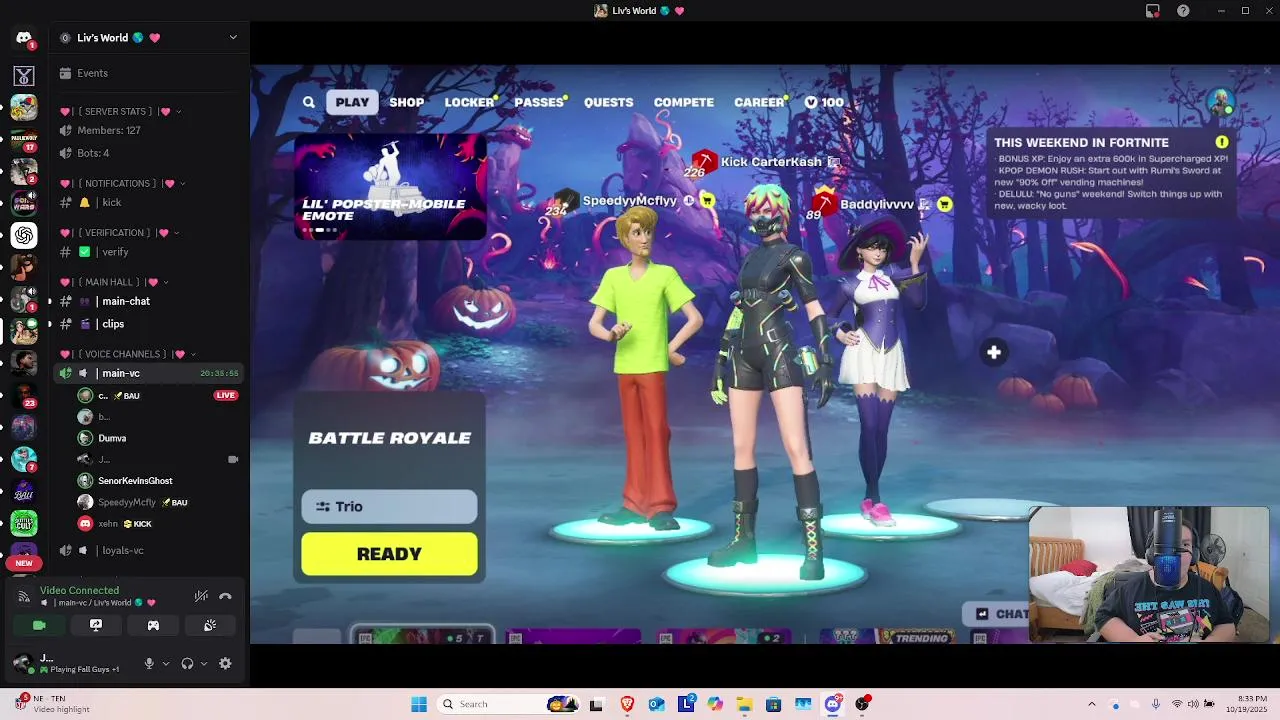Click the taskbar Search box
Screen dimensions: 1280x720
point(508,704)
